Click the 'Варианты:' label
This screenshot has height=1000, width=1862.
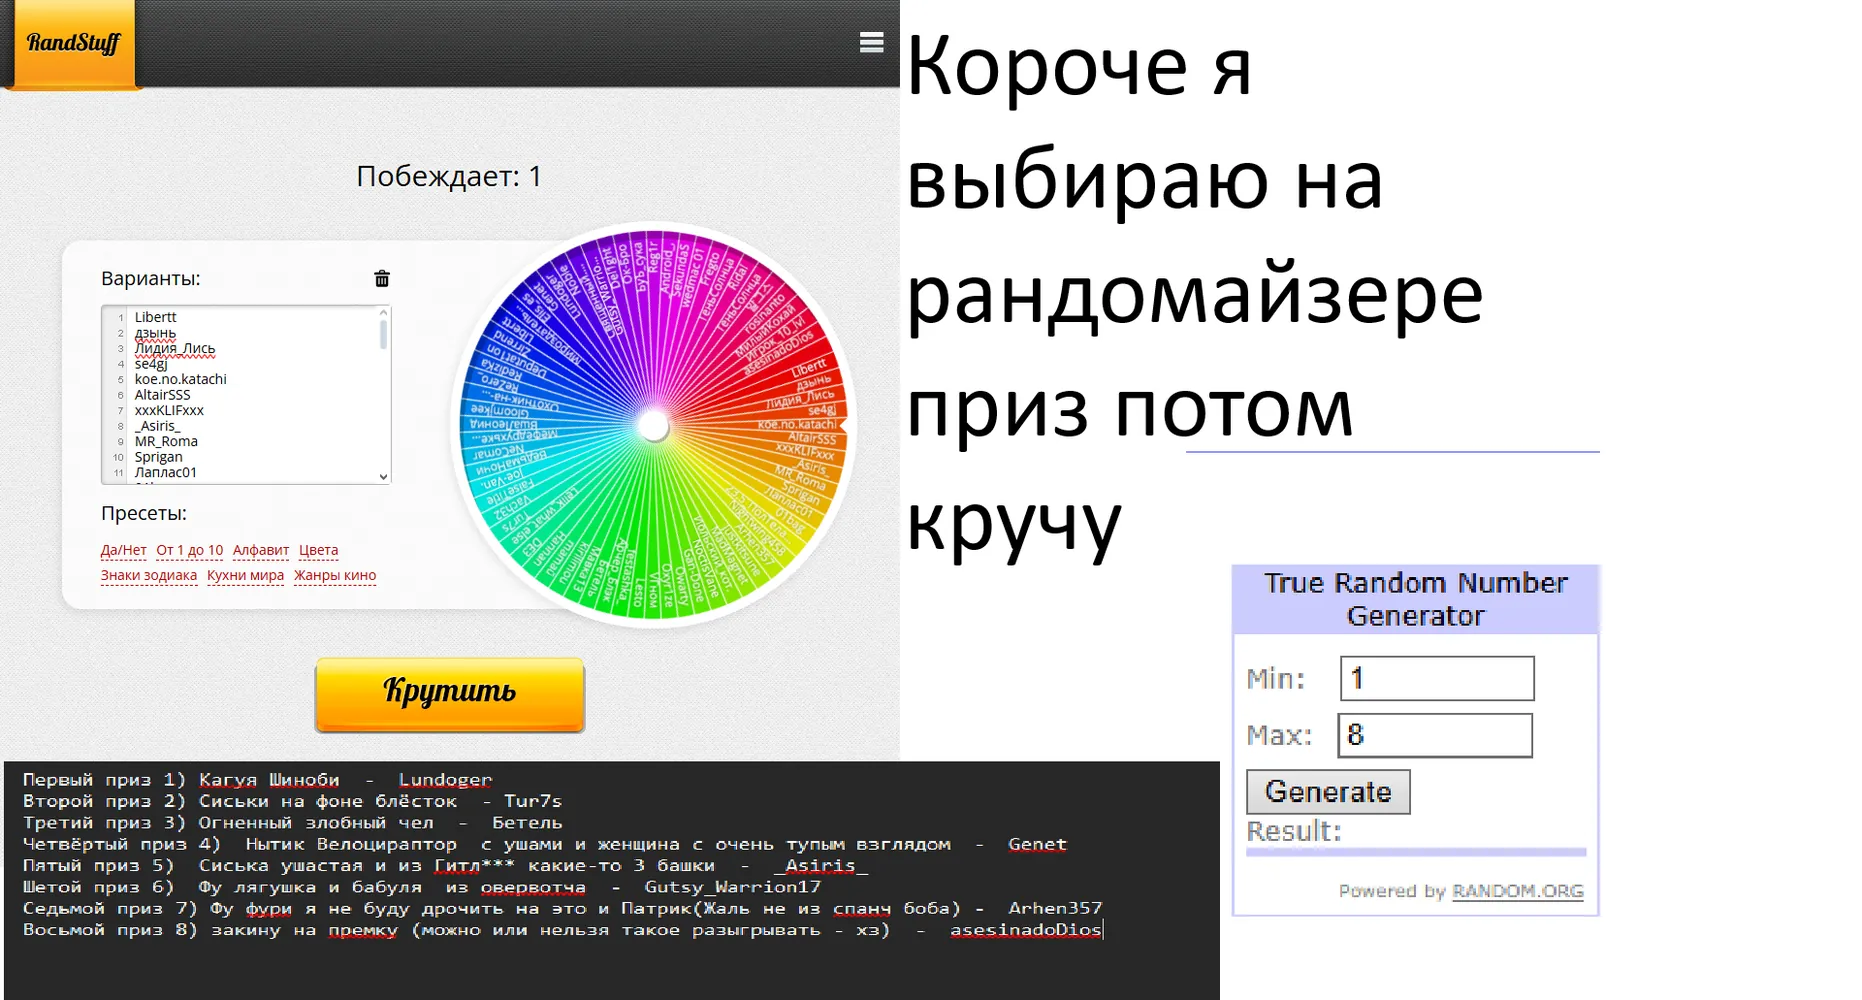150,279
